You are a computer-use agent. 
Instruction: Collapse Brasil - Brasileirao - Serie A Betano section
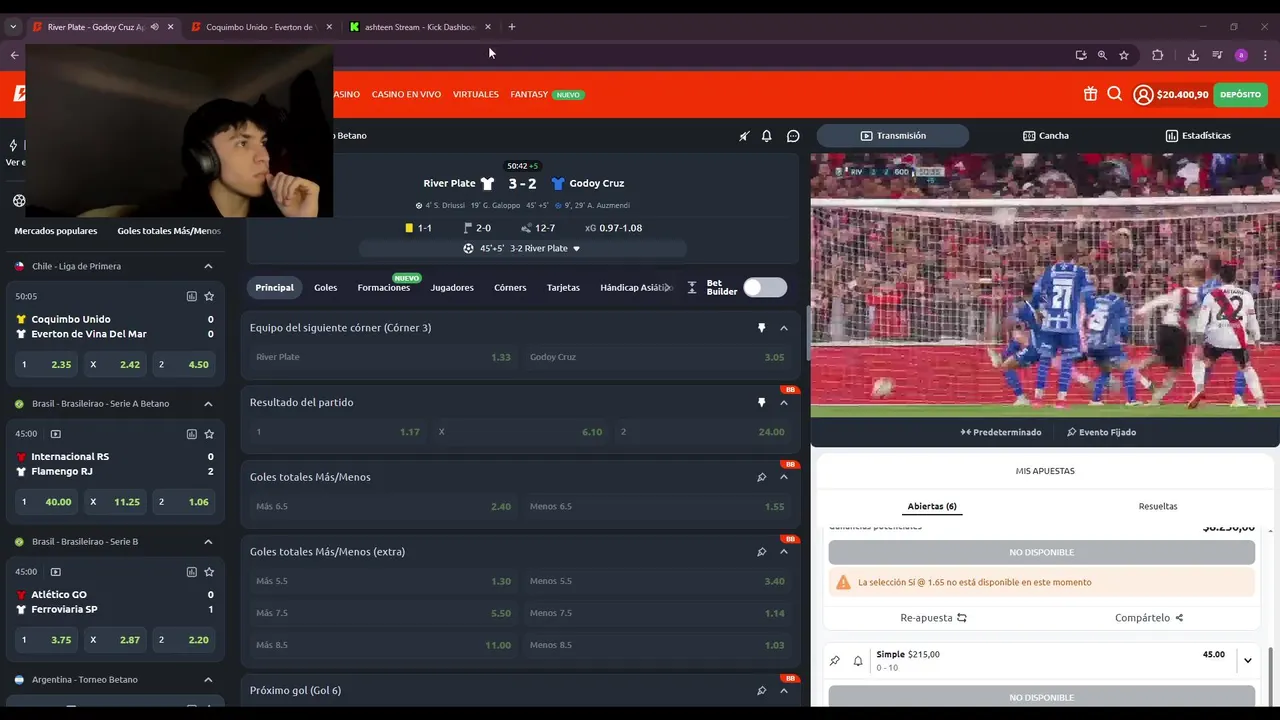click(x=208, y=404)
